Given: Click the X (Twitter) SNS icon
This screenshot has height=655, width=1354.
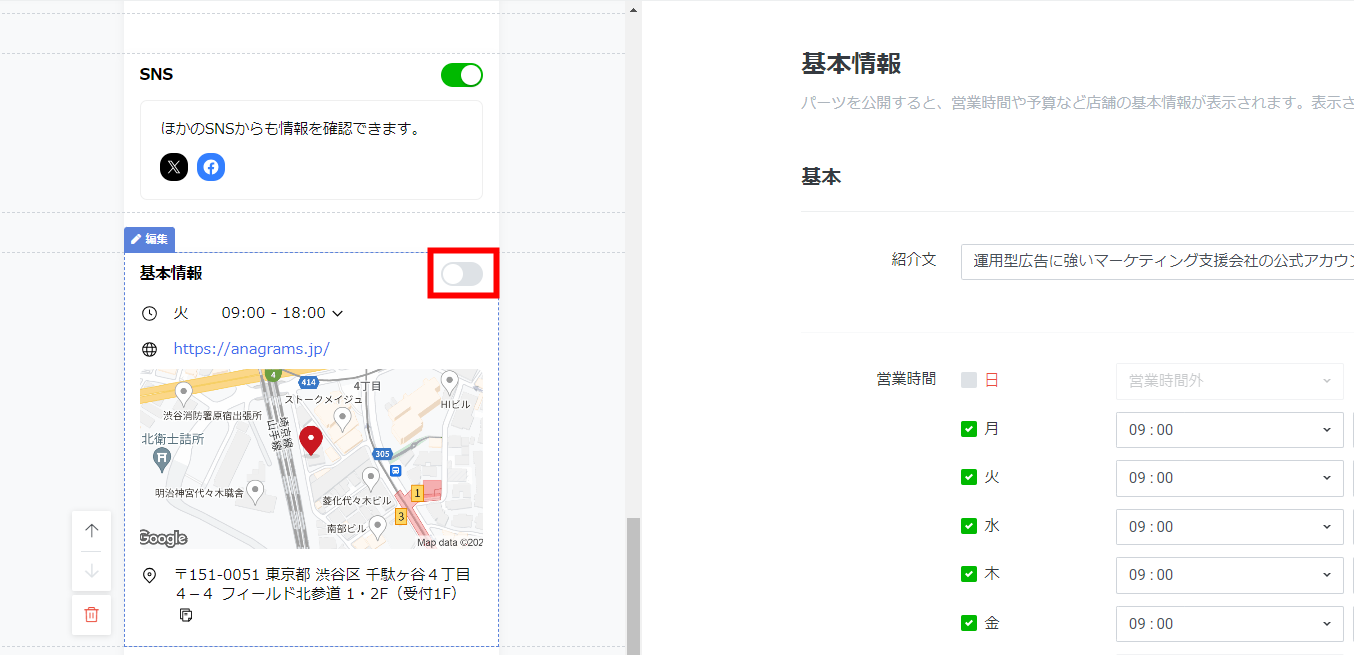Looking at the screenshot, I should (174, 167).
